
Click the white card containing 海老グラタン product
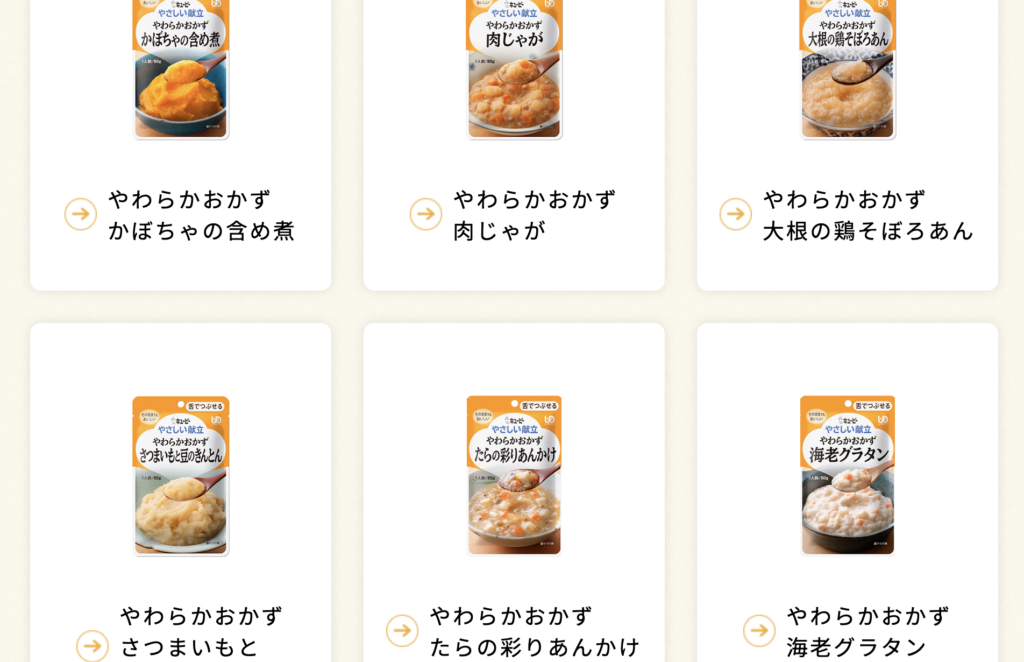coord(848,492)
